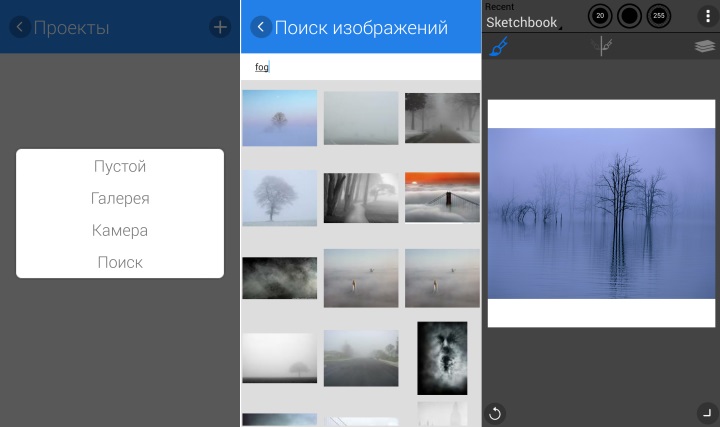
Task: Choose Поиск to search images
Action: [120, 263]
